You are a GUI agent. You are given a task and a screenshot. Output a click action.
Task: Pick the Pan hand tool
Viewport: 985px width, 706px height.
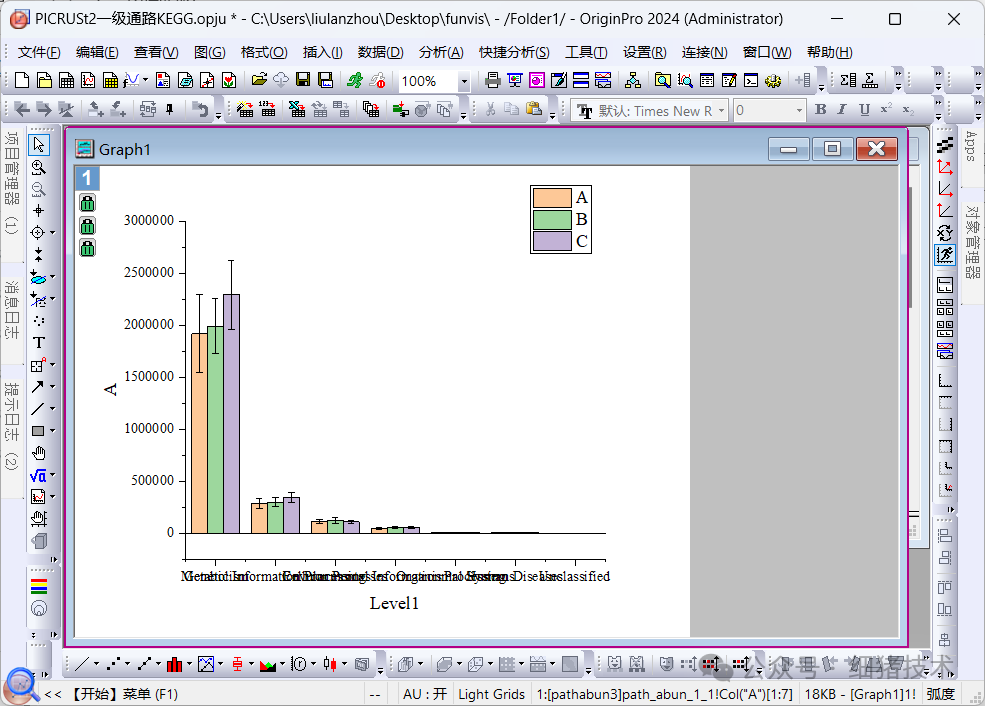point(38,453)
